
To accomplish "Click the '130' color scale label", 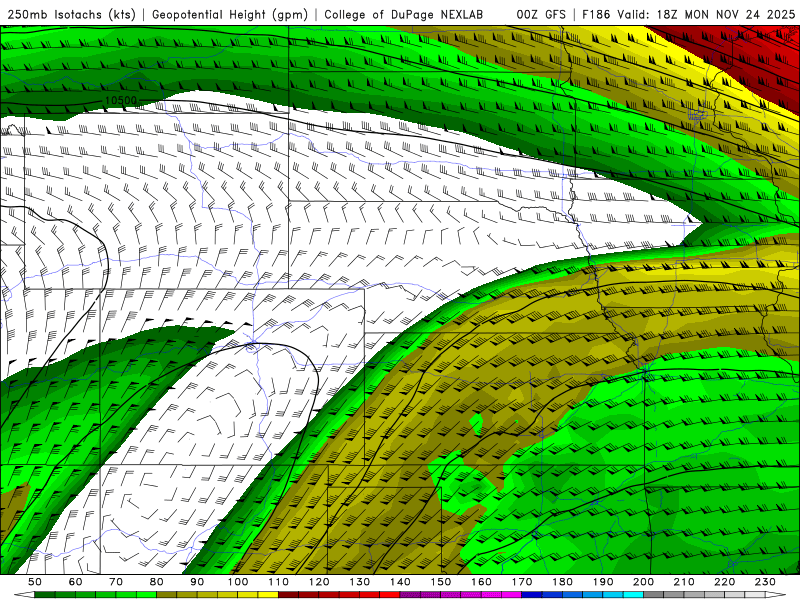I will [x=360, y=582].
